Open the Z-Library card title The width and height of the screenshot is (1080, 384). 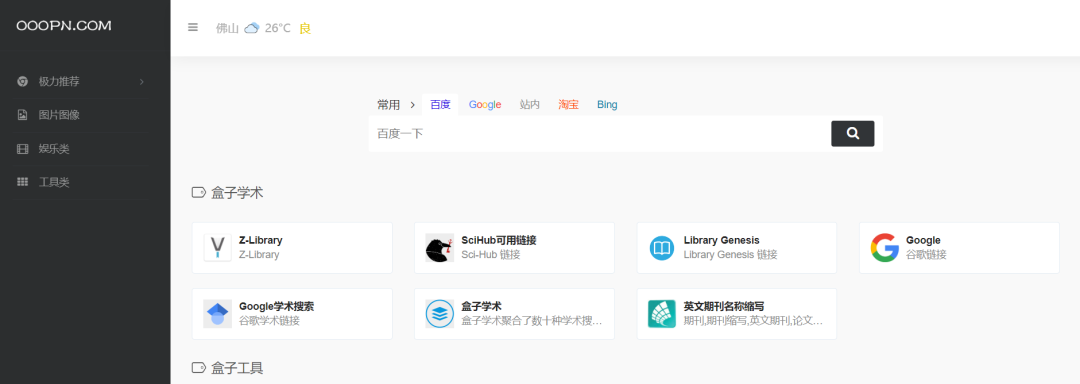click(x=260, y=240)
